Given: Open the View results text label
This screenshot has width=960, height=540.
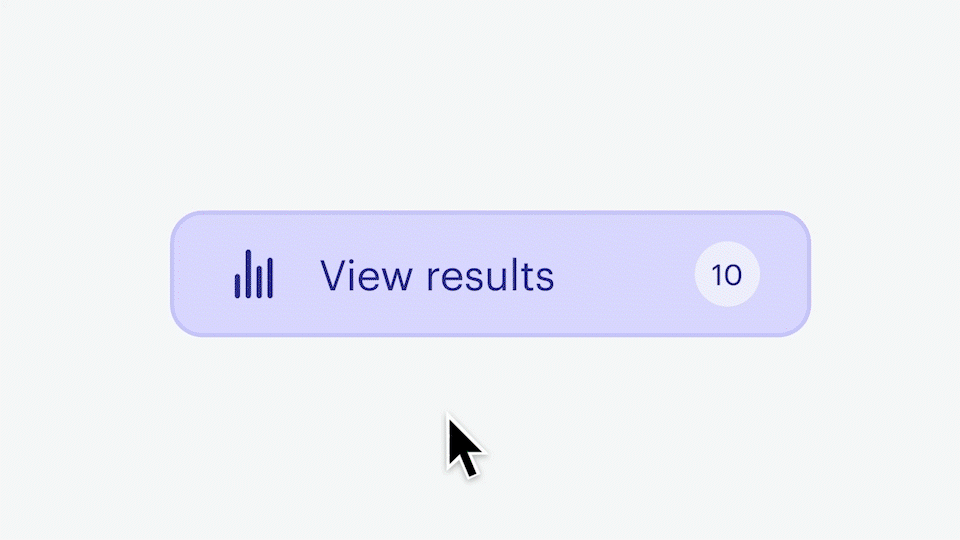Looking at the screenshot, I should coord(437,275).
